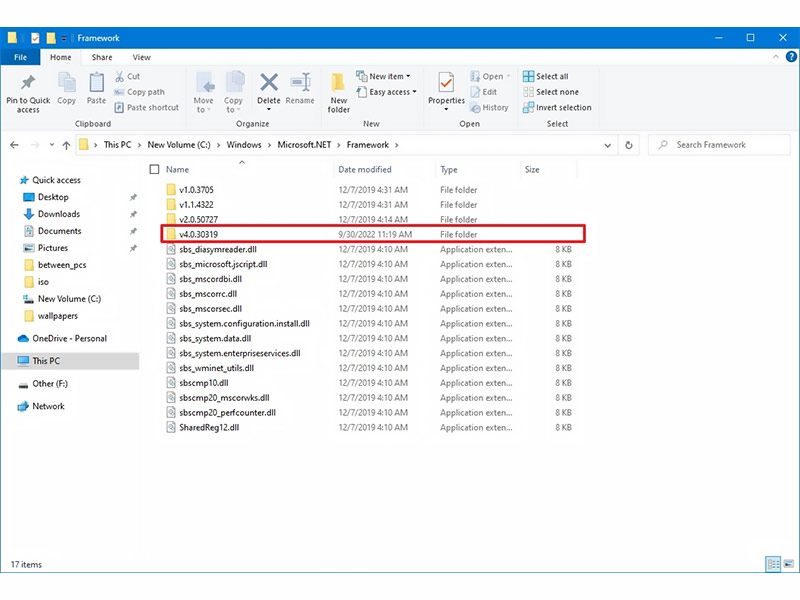
Task: Click Invert selection in ribbon
Action: (x=557, y=108)
